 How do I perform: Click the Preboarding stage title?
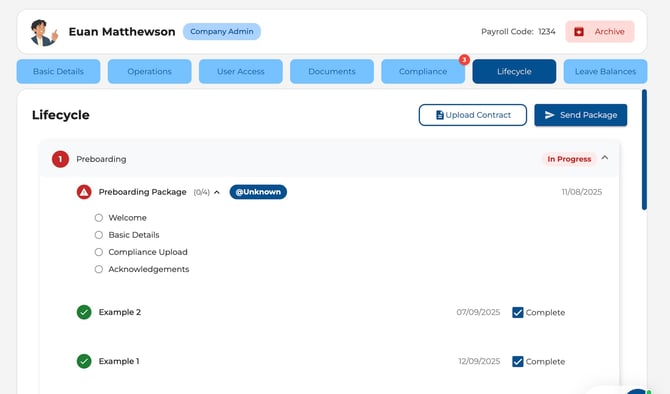pos(101,159)
